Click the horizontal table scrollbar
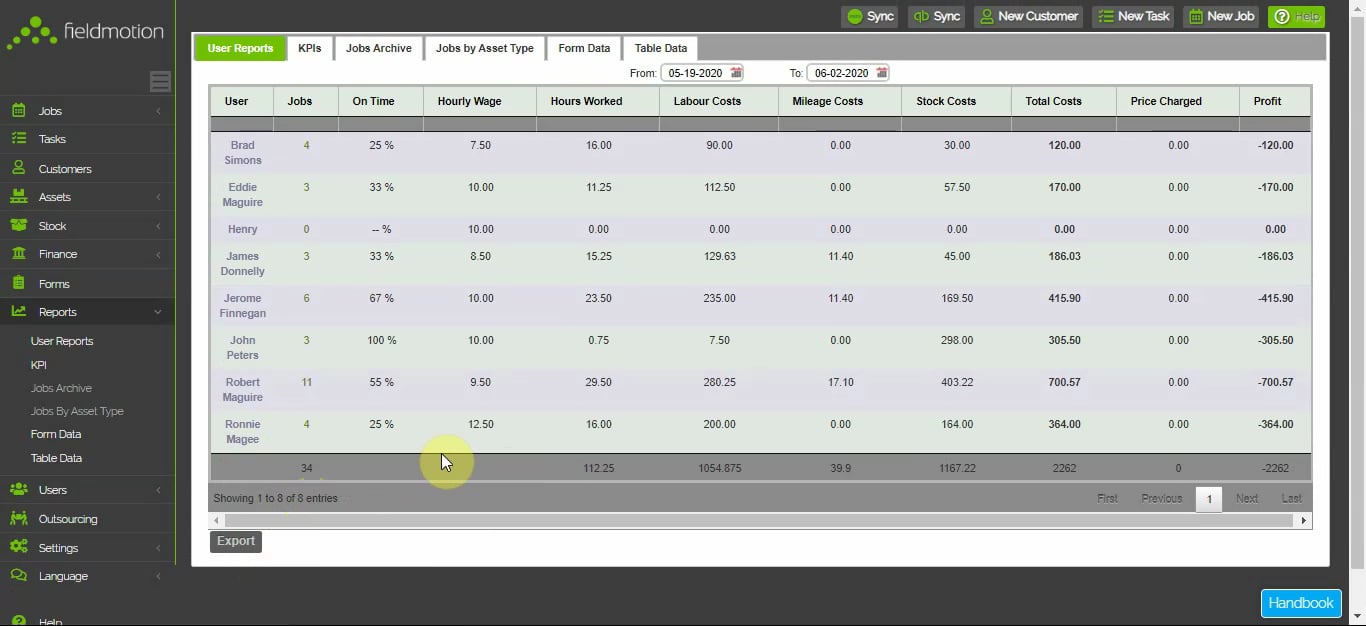 [x=759, y=521]
